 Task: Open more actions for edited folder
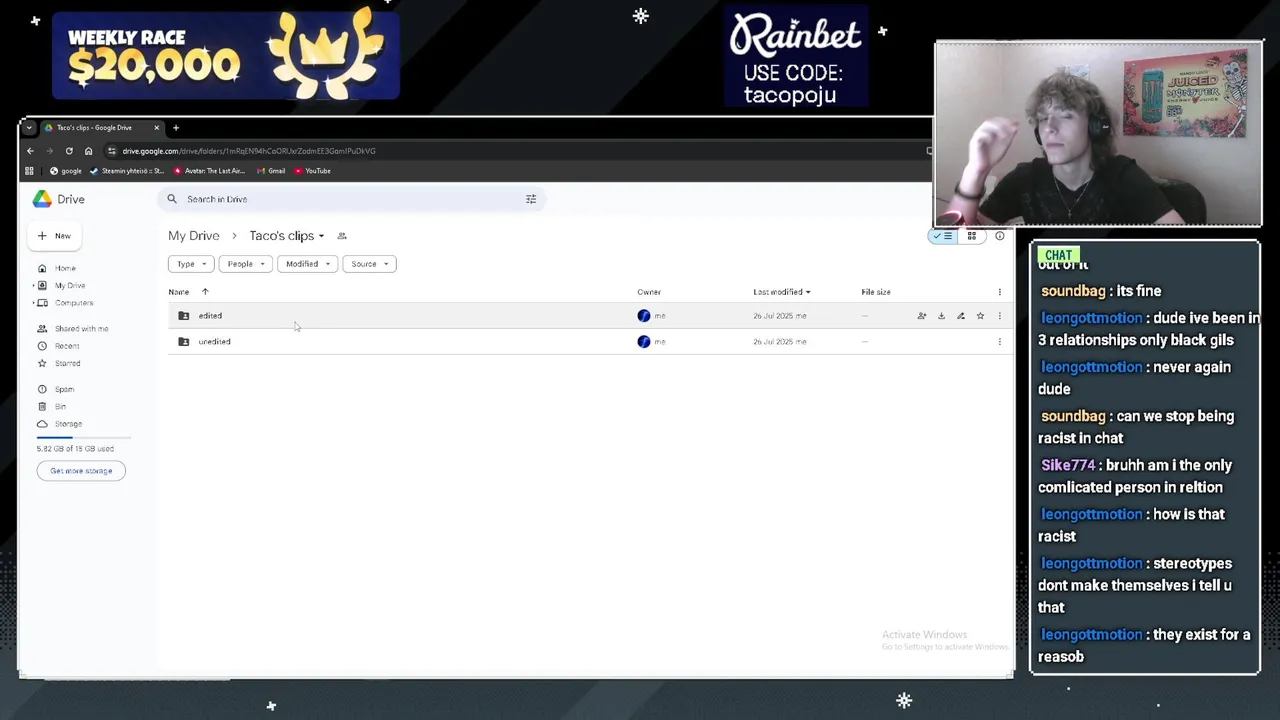click(999, 316)
